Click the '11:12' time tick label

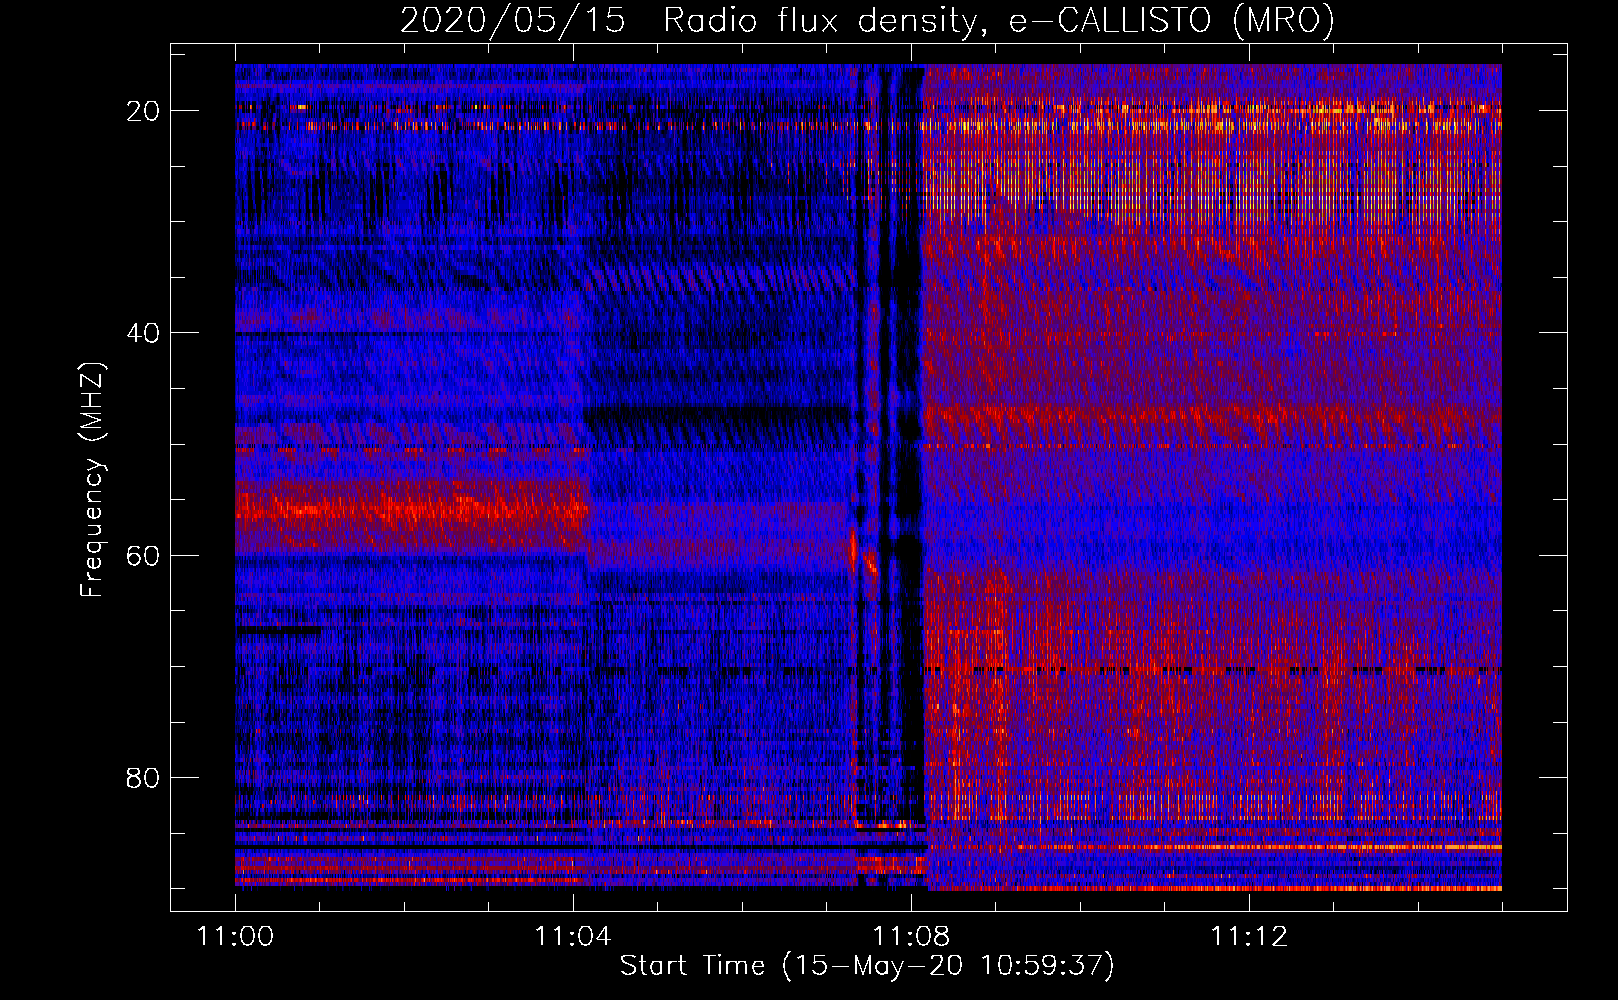[x=1249, y=937]
